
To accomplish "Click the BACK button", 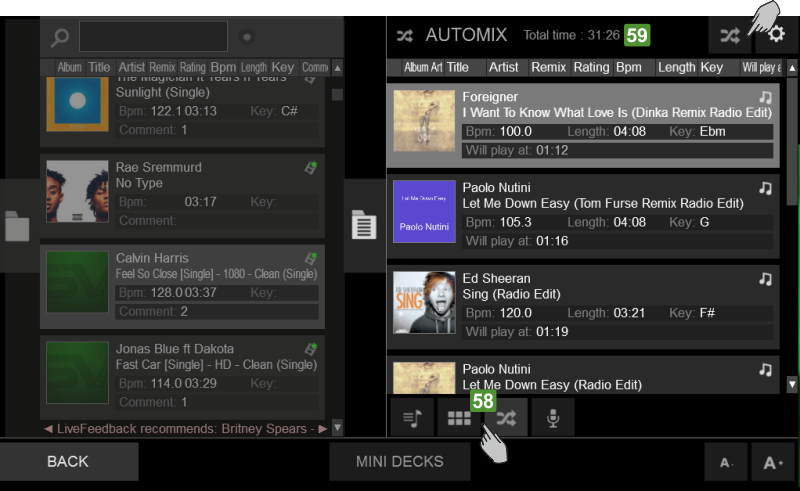I will tap(68, 462).
